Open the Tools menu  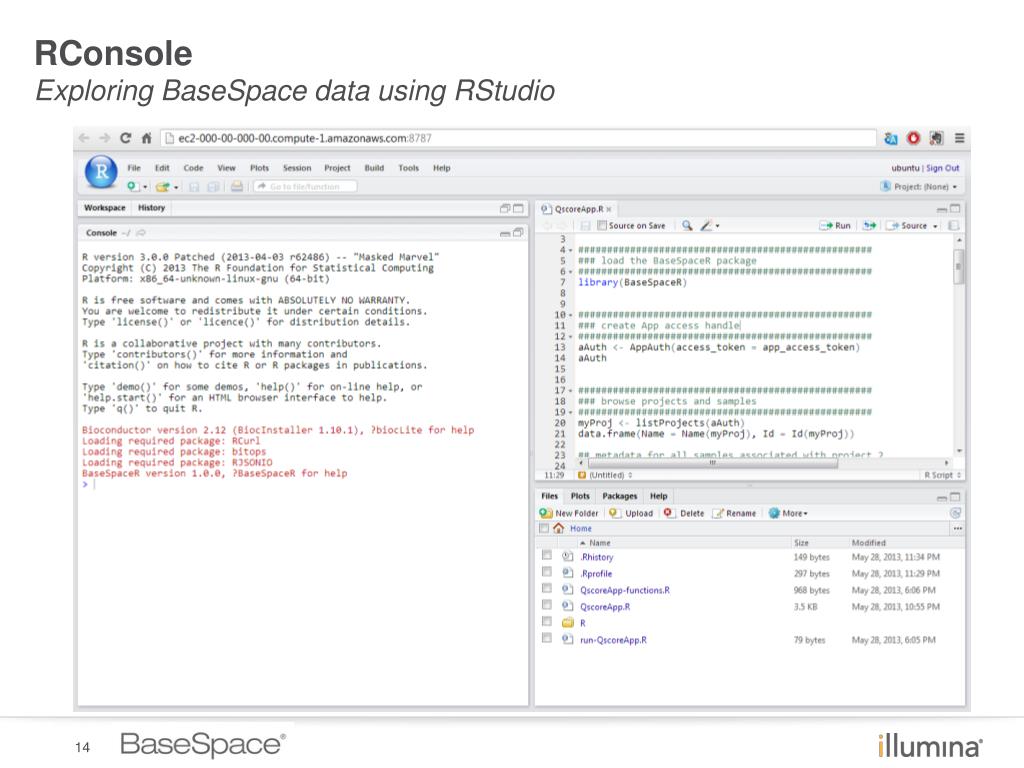click(x=409, y=168)
